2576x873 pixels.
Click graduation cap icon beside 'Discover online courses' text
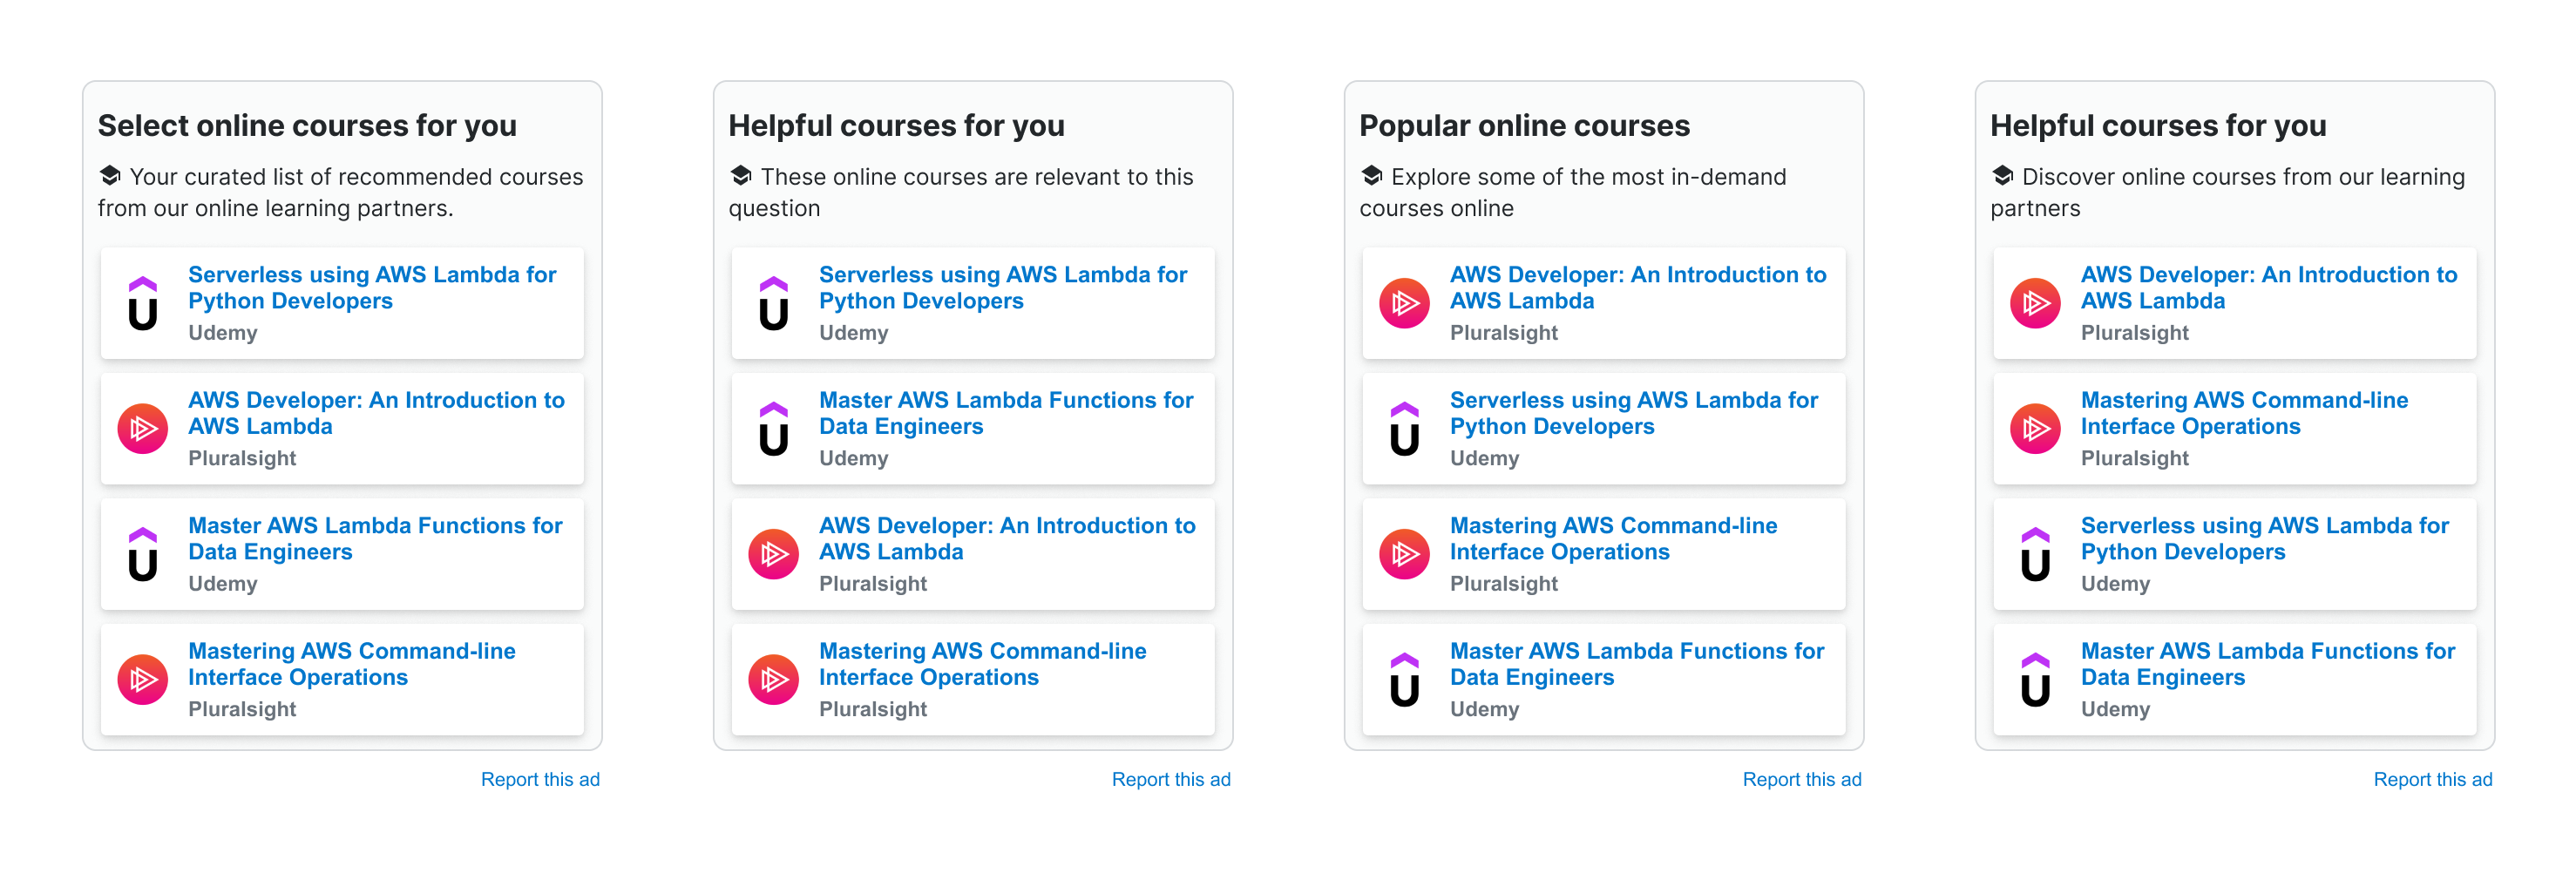pyautogui.click(x=2003, y=176)
